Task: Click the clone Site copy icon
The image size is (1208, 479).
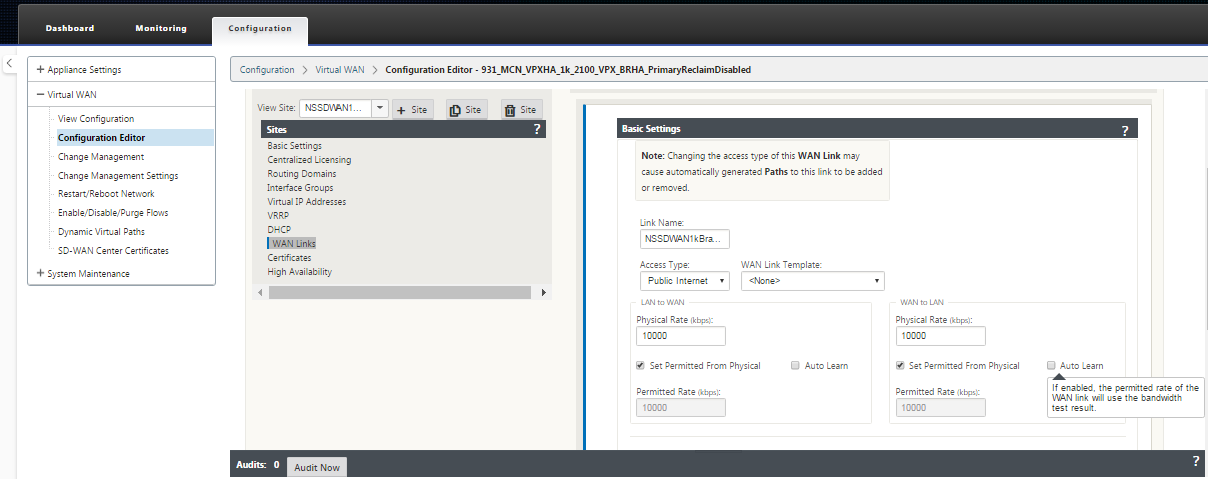Action: coord(467,110)
